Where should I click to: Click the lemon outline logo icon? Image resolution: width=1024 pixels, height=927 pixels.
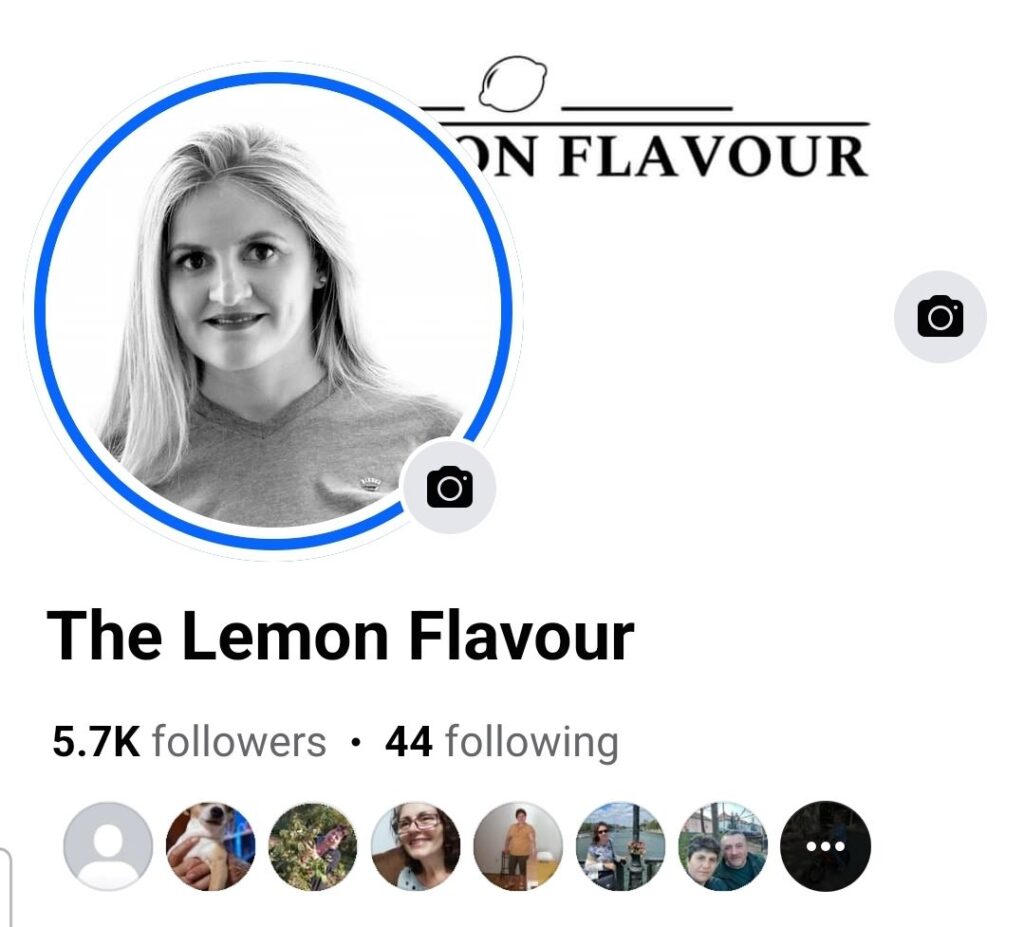(513, 82)
